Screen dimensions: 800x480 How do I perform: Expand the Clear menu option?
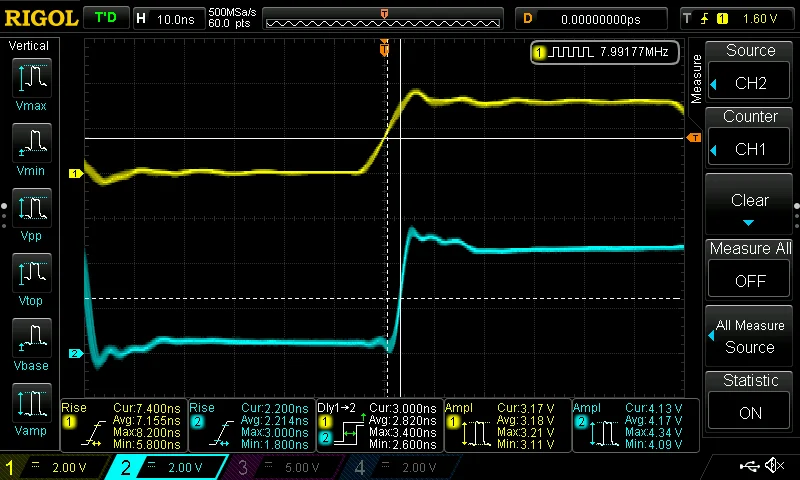(x=749, y=205)
